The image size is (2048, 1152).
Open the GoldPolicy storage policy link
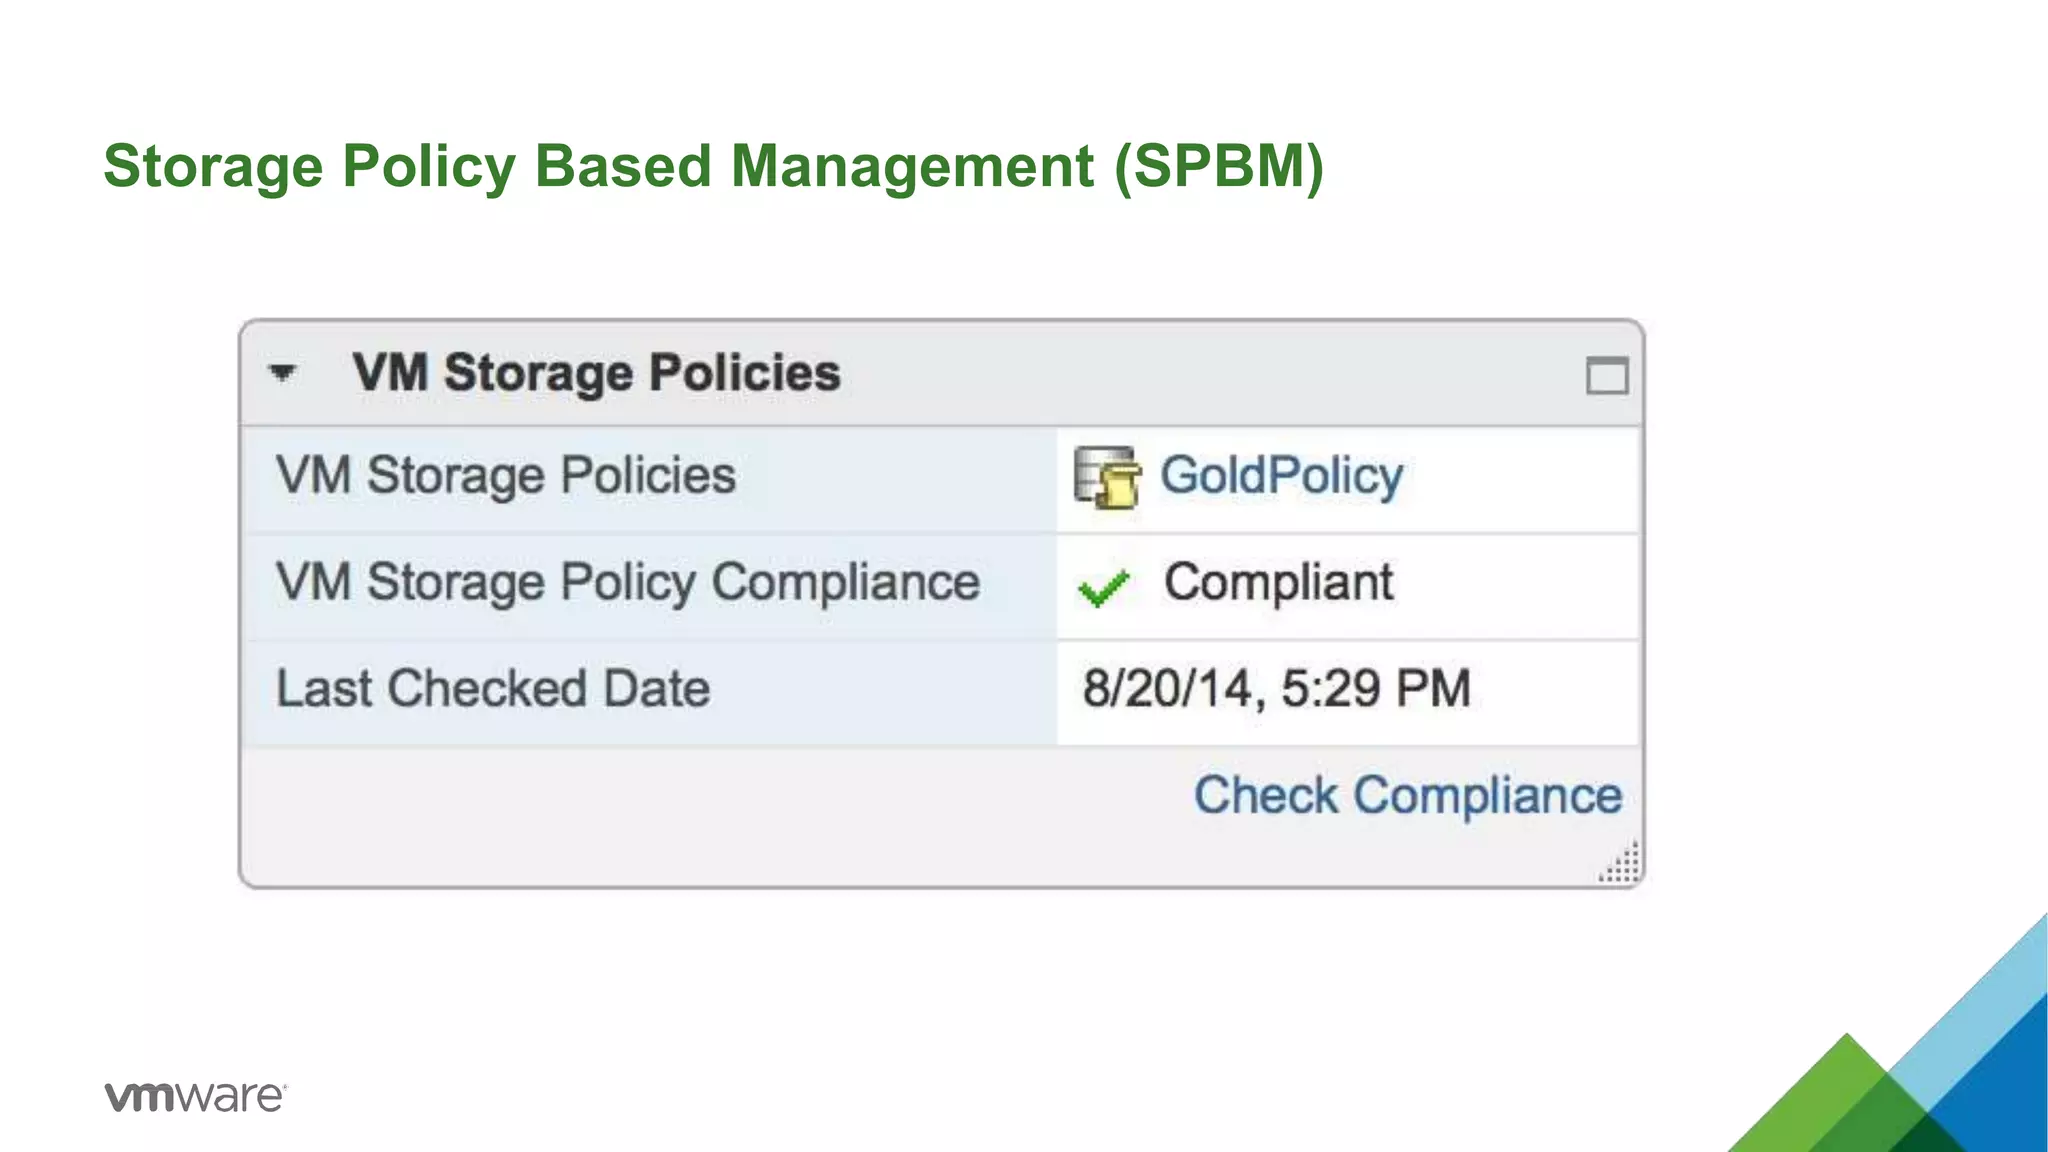[1281, 476]
